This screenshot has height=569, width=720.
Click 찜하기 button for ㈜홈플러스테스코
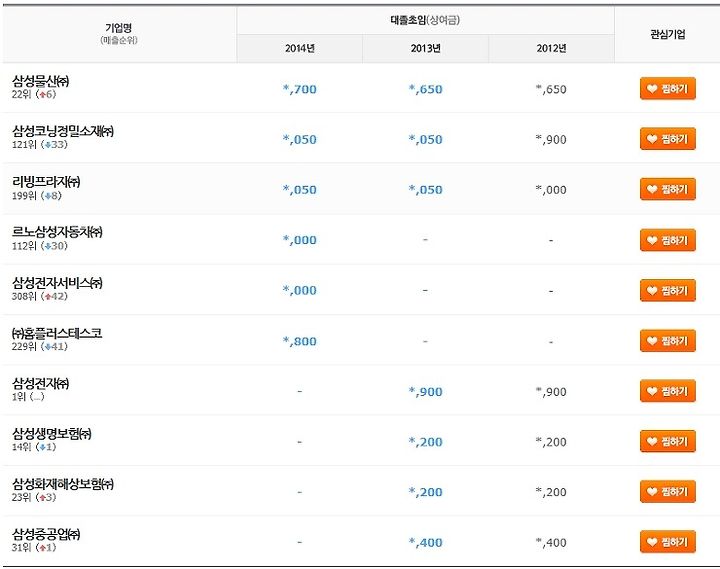click(x=668, y=341)
